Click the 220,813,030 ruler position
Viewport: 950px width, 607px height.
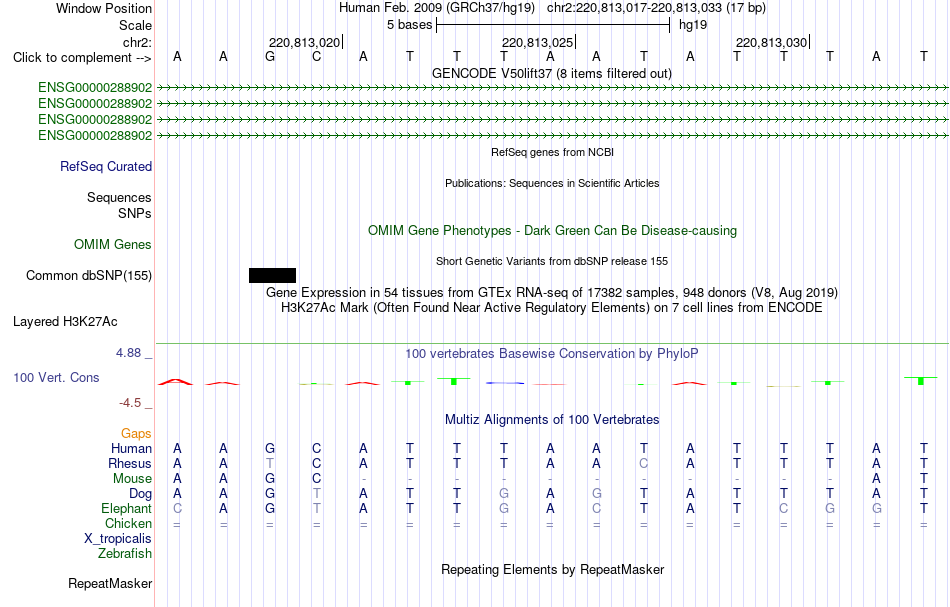coord(771,42)
